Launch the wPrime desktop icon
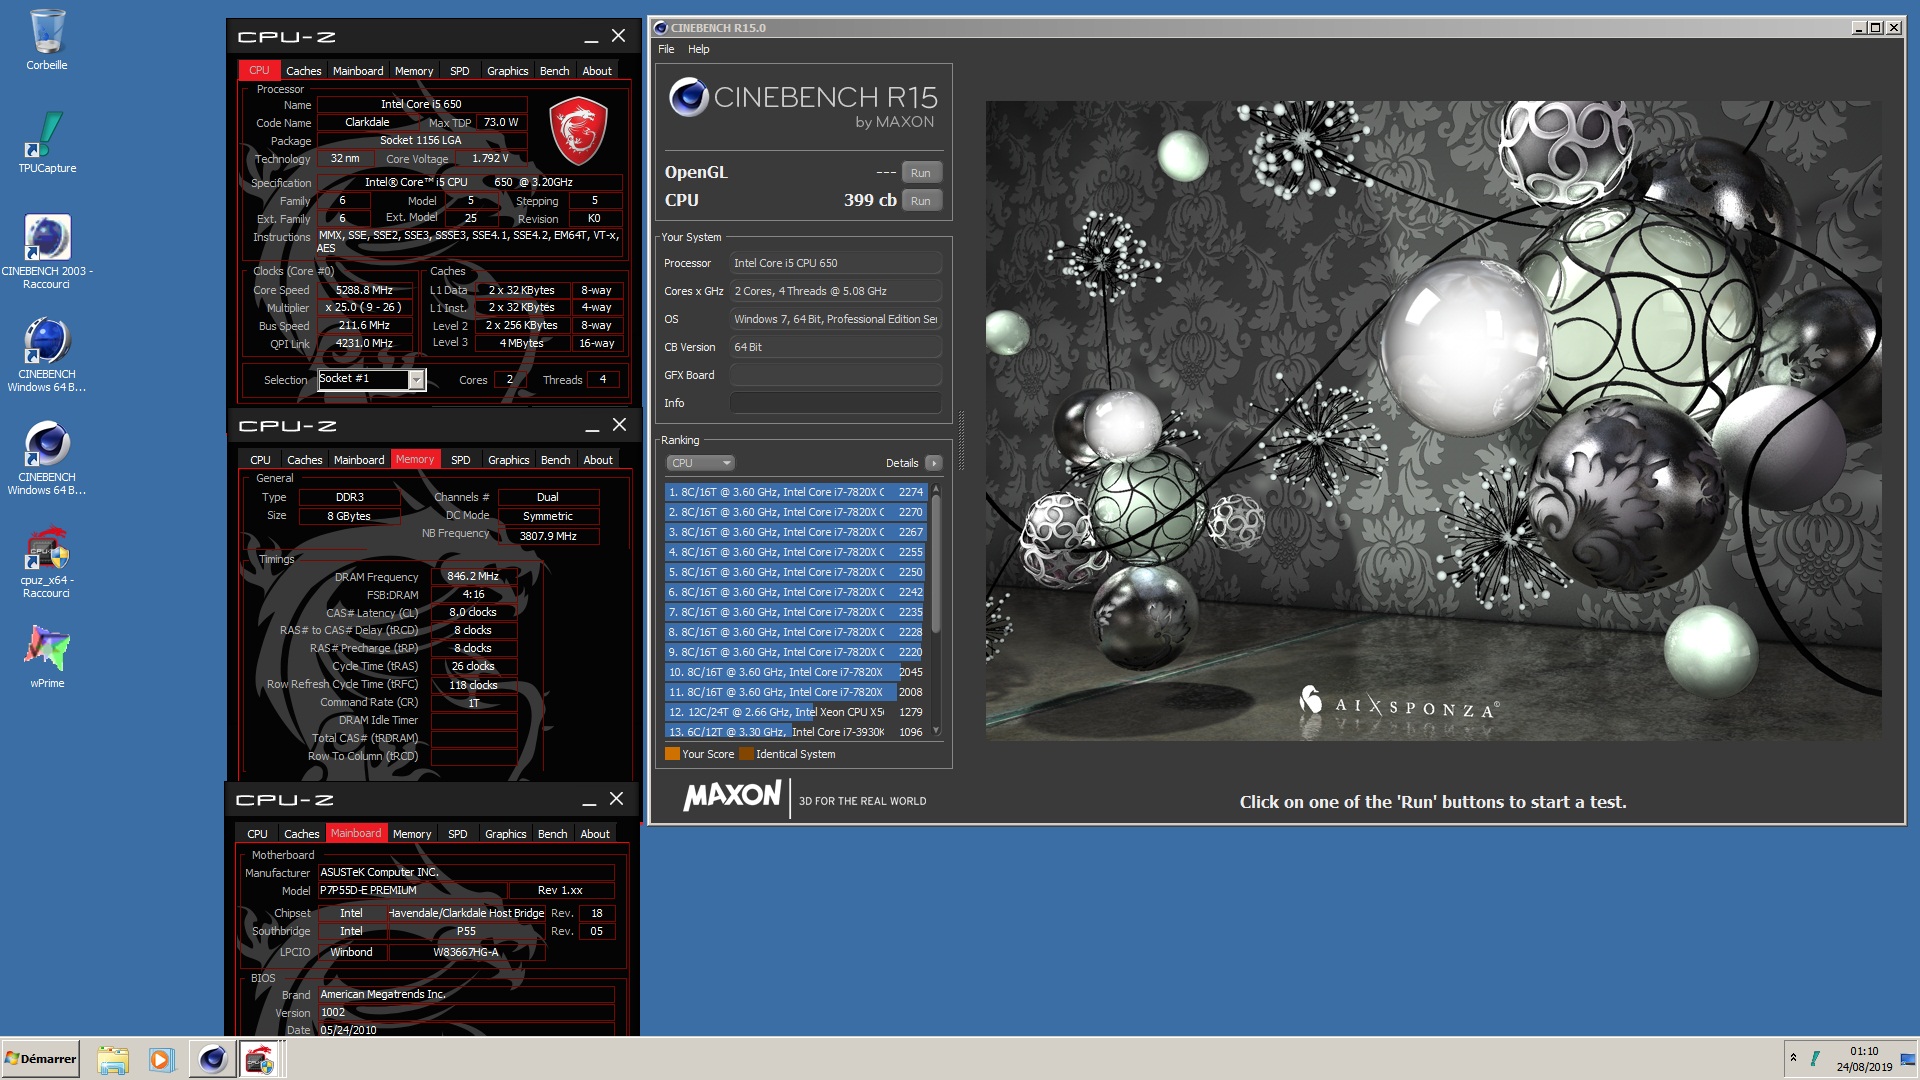1920x1080 pixels. [x=47, y=657]
